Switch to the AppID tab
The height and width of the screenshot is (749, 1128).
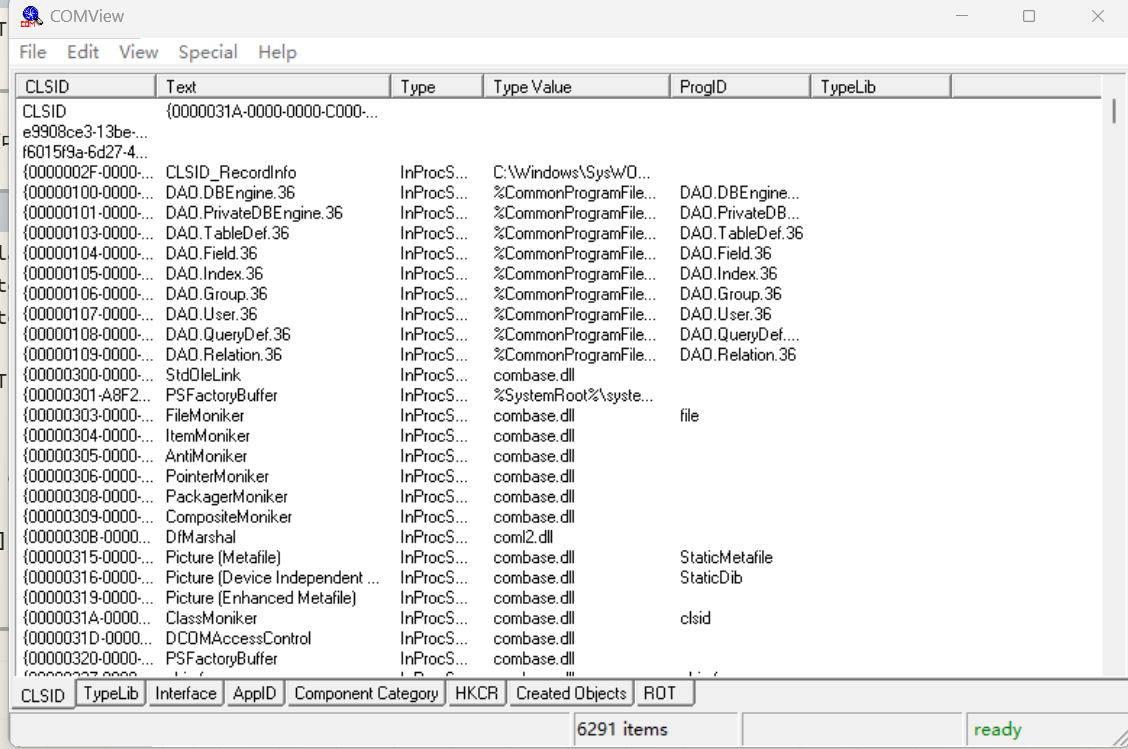(x=255, y=693)
